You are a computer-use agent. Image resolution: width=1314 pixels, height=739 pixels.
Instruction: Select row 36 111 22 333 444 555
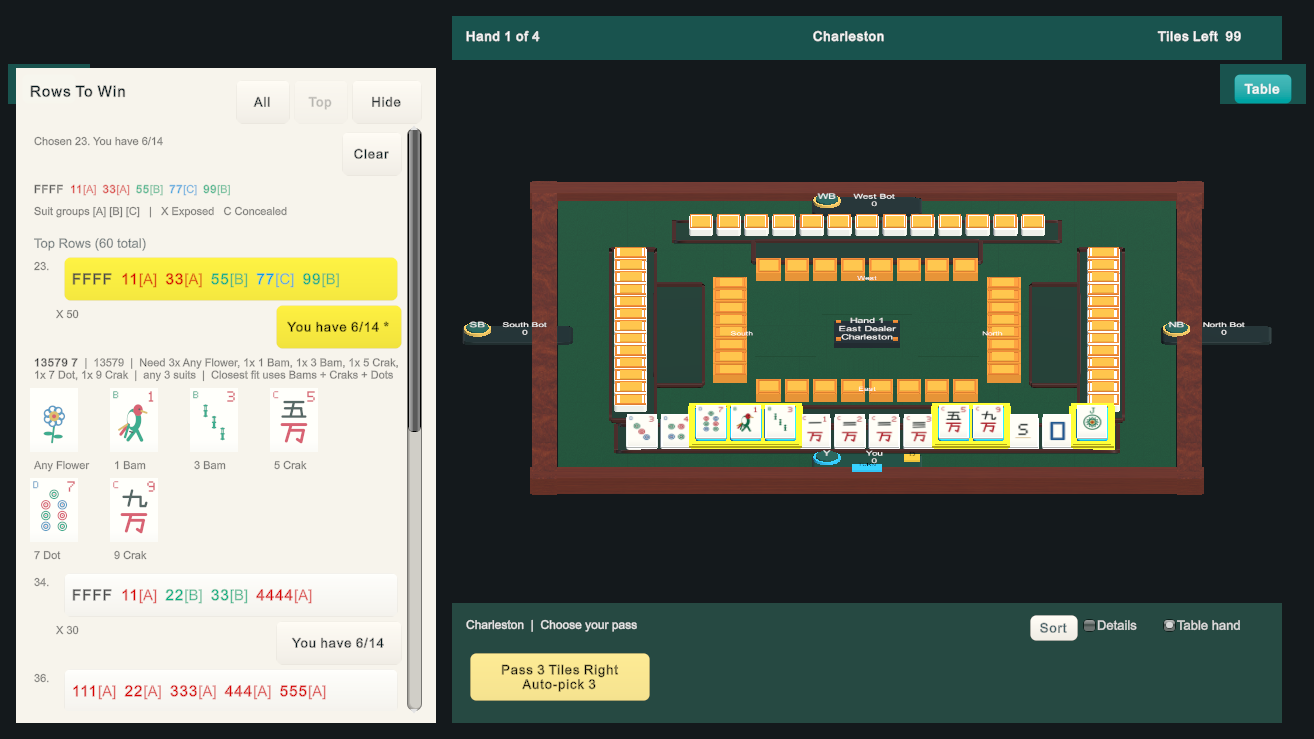231,691
